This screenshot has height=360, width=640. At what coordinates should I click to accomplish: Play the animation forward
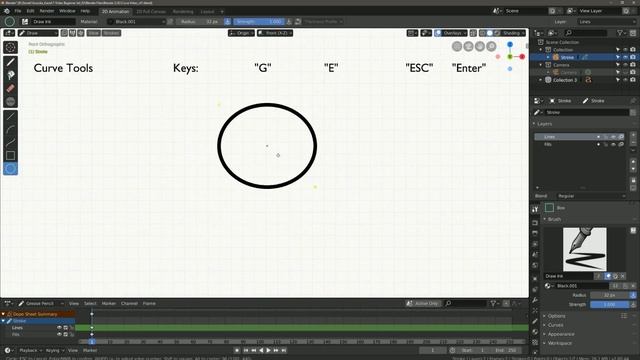click(268, 350)
